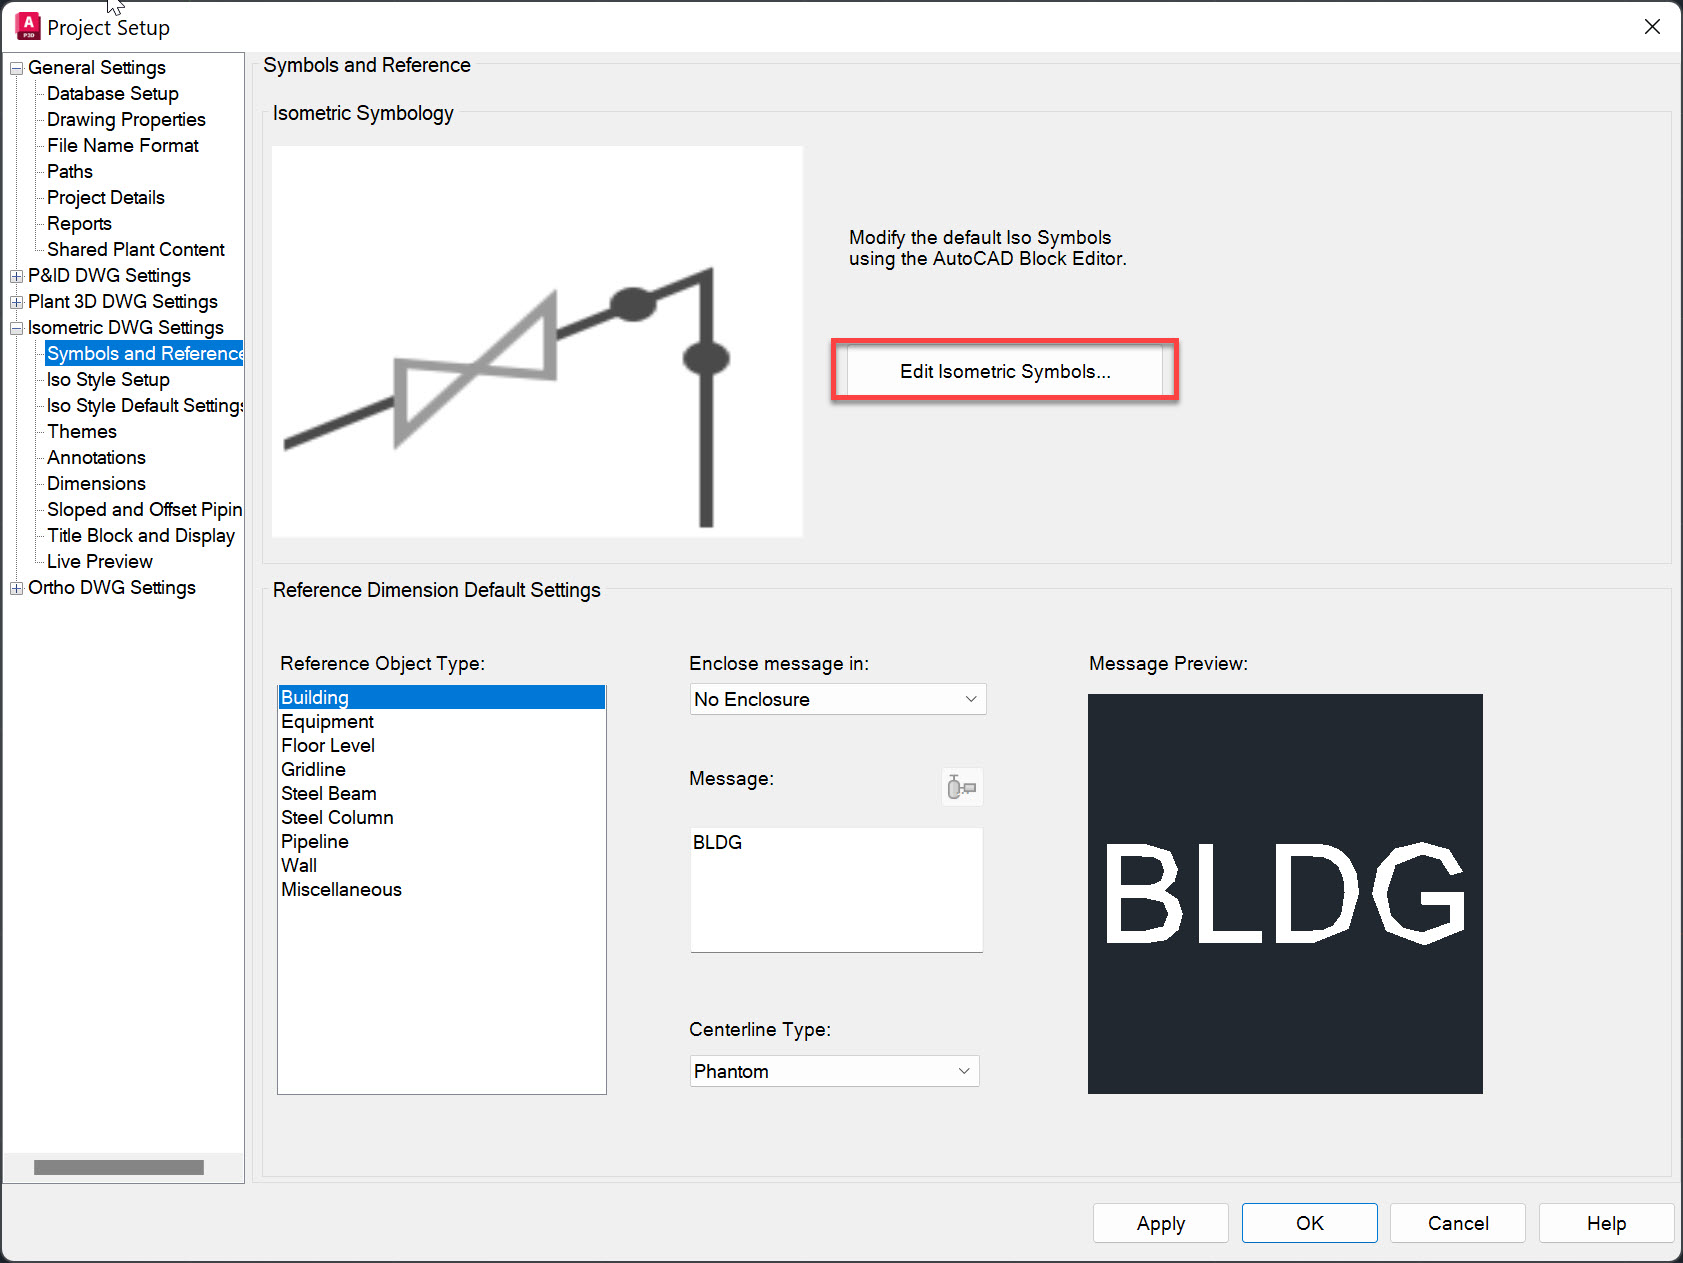Click the Apply button

tap(1160, 1223)
